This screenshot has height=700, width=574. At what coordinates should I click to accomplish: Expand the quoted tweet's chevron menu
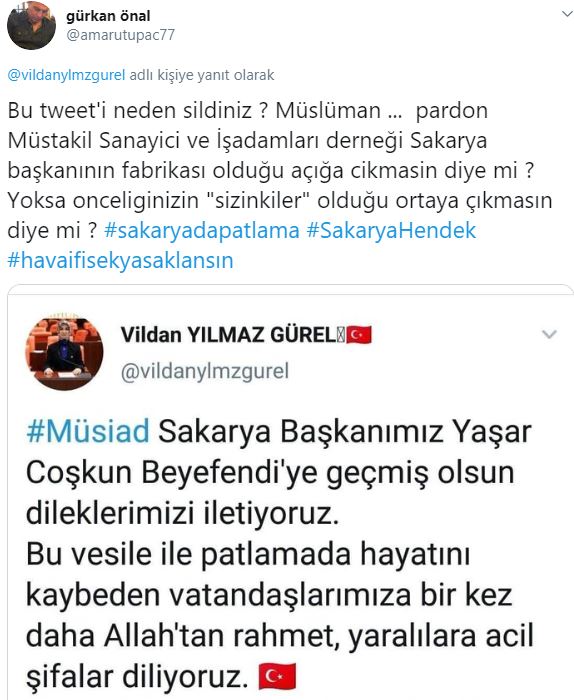[549, 334]
